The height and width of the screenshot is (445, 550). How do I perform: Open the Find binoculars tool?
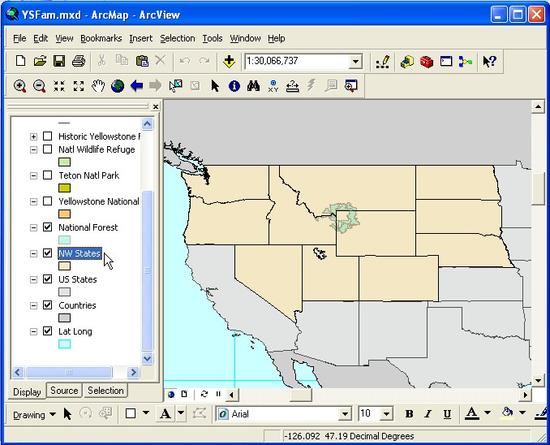tap(253, 86)
